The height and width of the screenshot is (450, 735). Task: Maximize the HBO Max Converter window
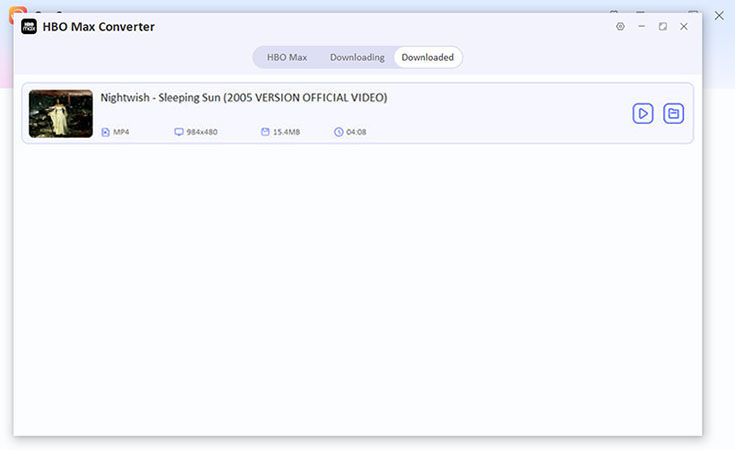663,26
